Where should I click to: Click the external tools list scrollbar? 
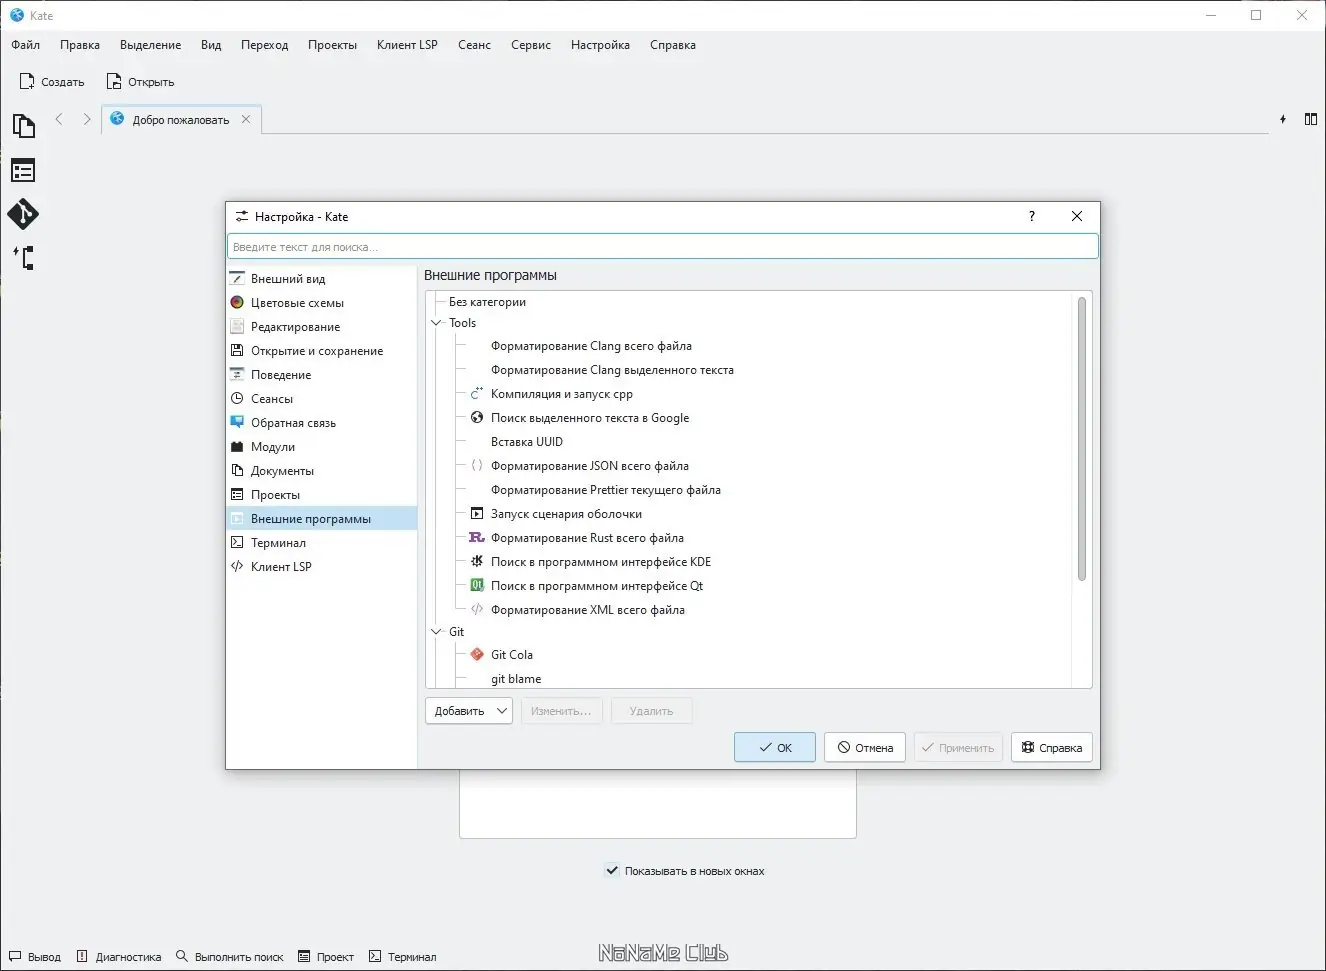pos(1081,438)
